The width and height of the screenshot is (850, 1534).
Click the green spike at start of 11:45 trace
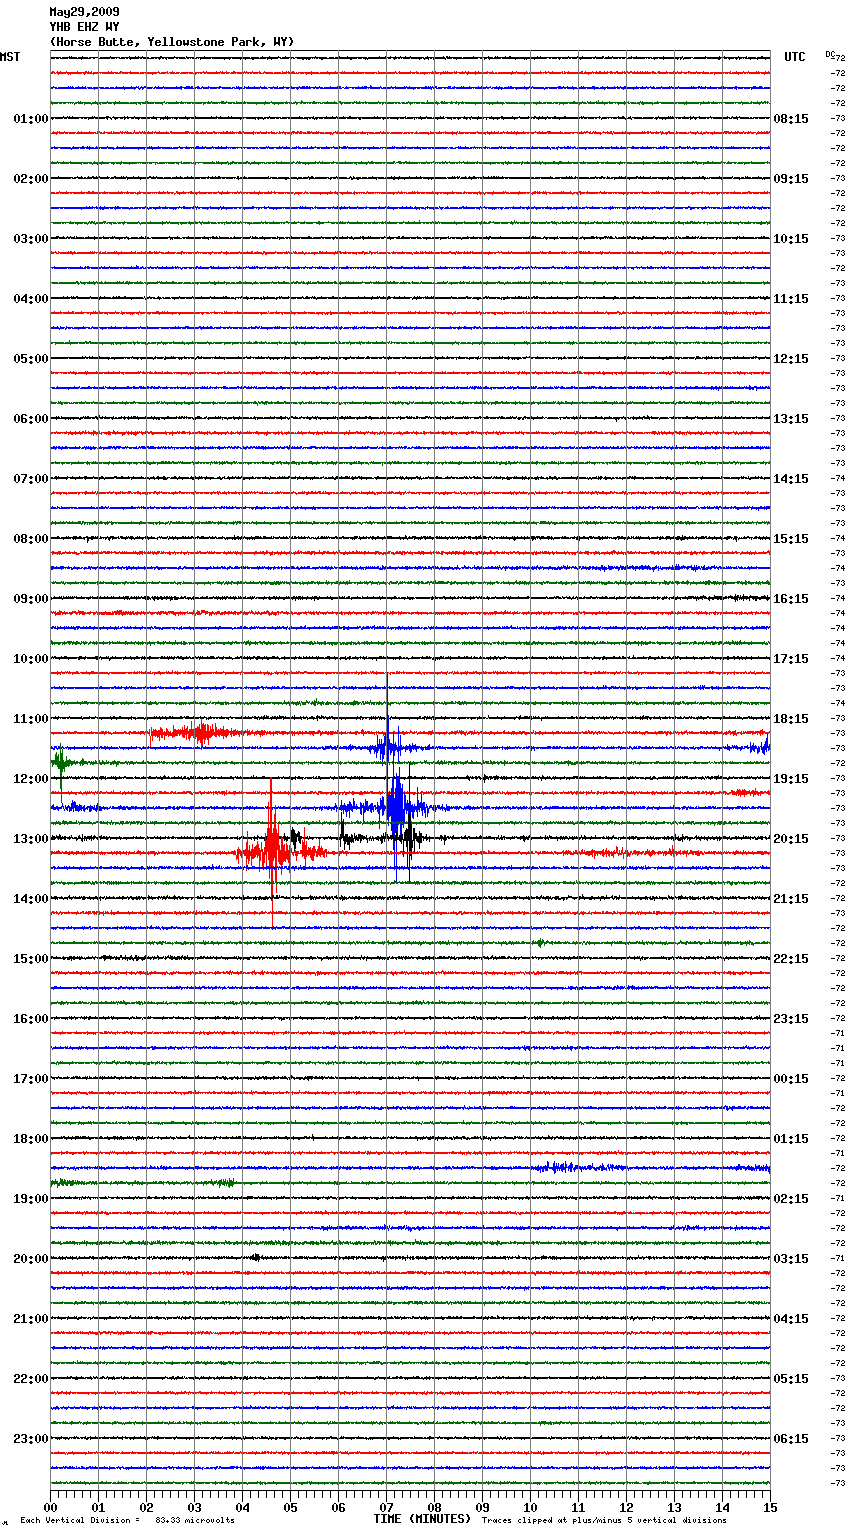[61, 763]
